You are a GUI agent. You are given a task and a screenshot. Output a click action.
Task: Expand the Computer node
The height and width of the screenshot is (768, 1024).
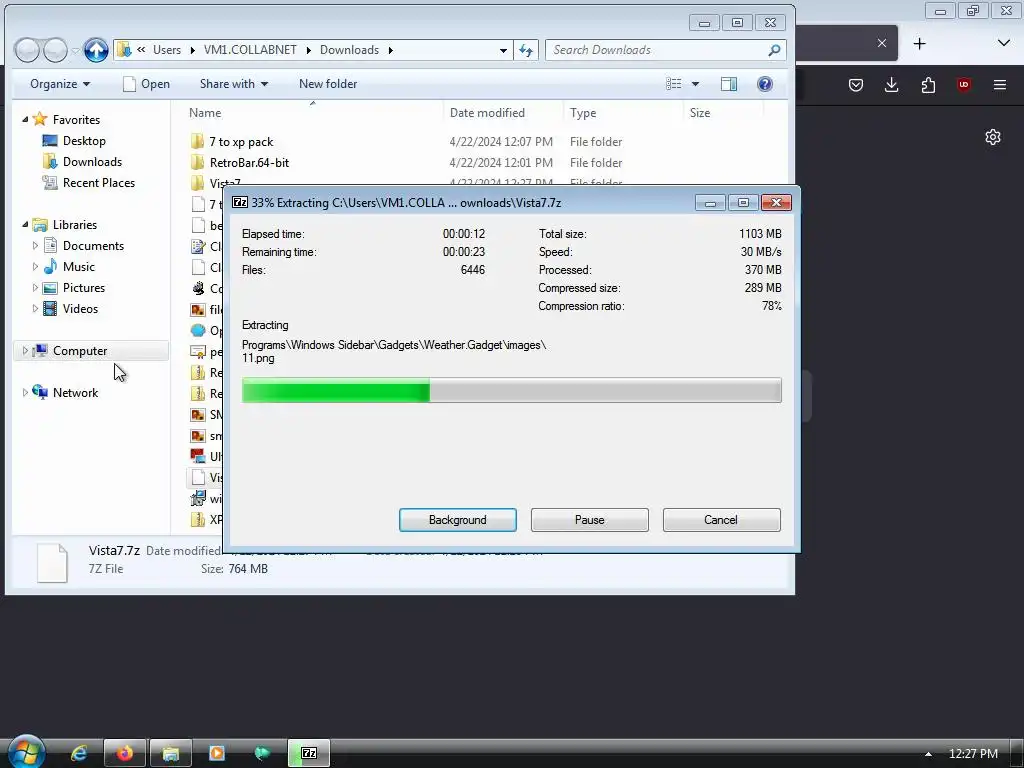[x=25, y=351]
